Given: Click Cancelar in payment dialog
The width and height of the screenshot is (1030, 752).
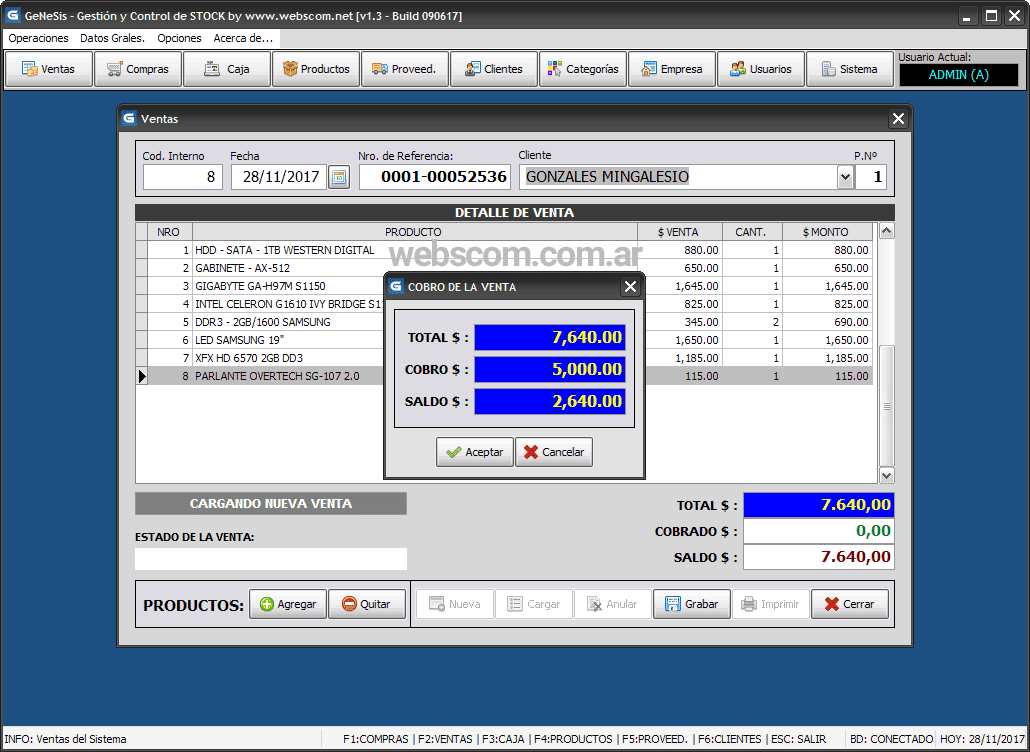Looking at the screenshot, I should (x=554, y=452).
